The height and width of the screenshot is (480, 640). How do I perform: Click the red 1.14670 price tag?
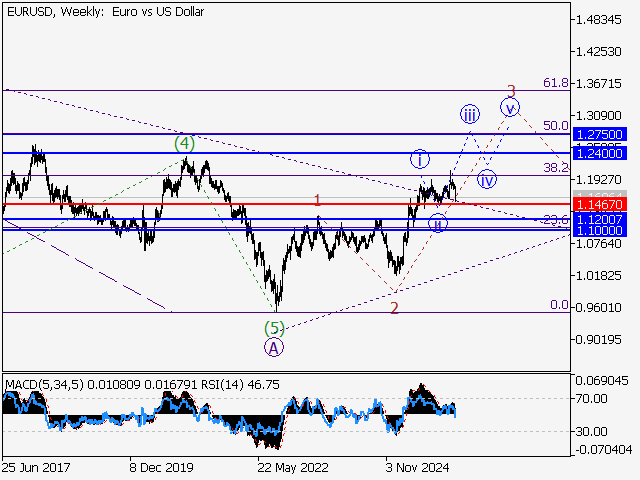pyautogui.click(x=600, y=203)
